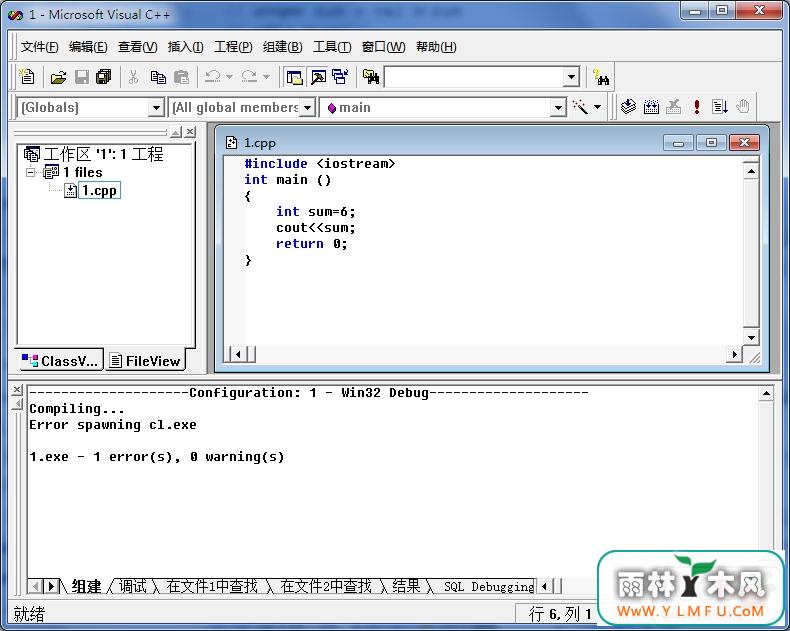This screenshot has width=790, height=631.
Task: Switch to the FileView tab
Action: pyautogui.click(x=145, y=360)
